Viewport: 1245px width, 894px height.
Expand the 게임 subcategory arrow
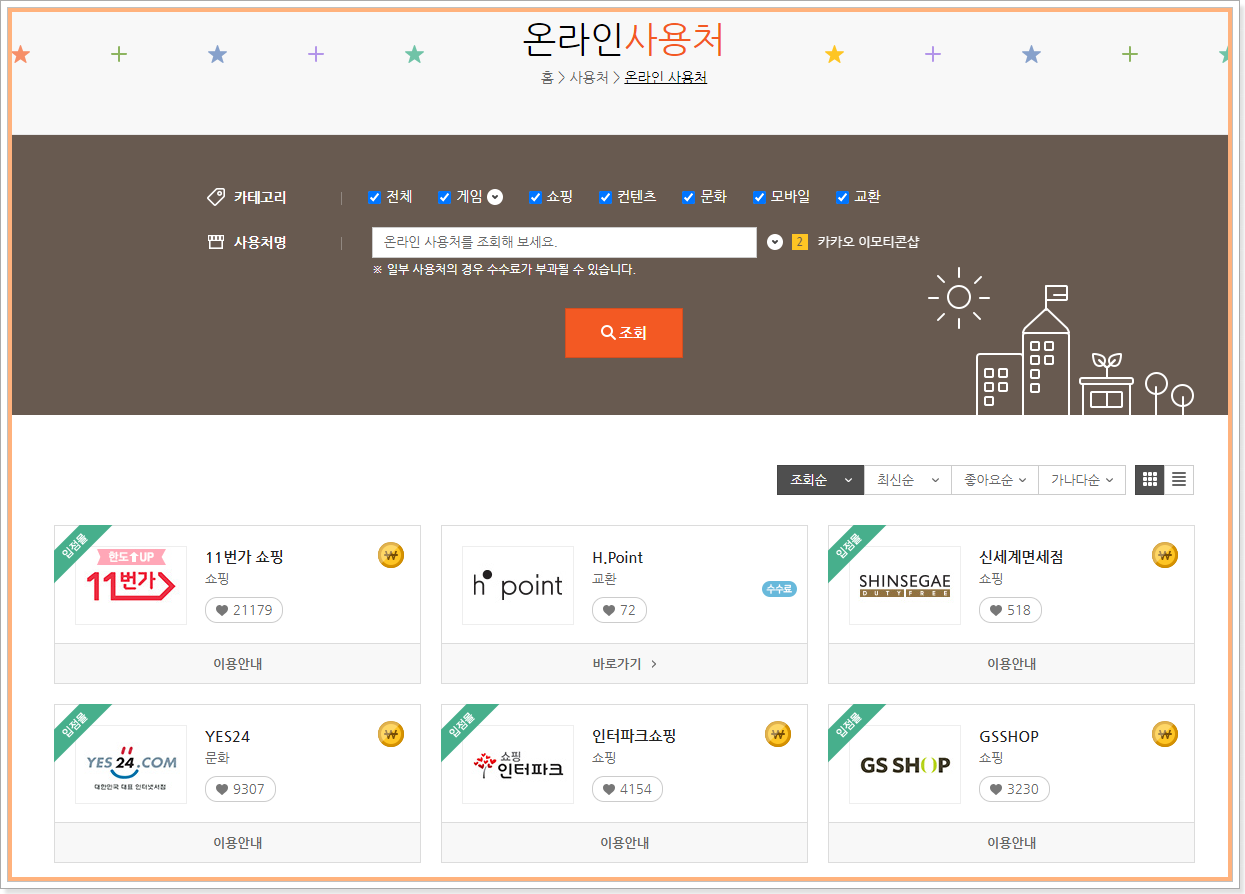[495, 197]
